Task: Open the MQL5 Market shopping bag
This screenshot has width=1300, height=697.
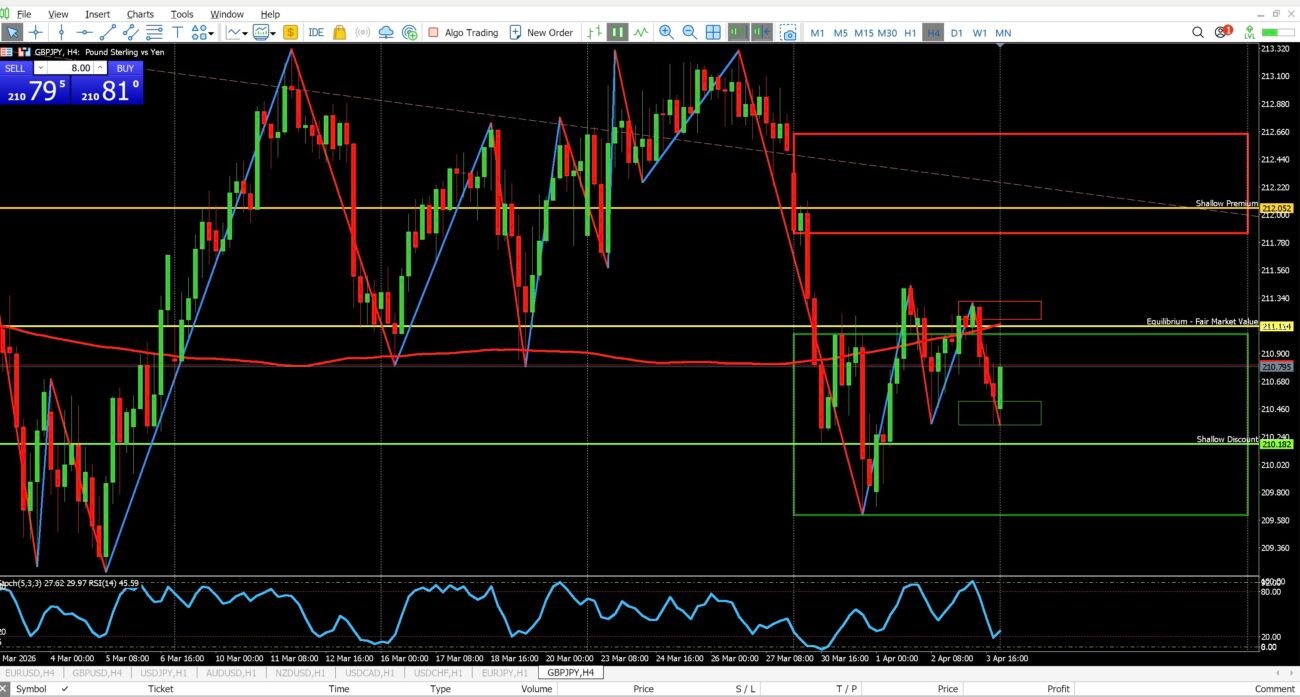Action: coord(339,33)
